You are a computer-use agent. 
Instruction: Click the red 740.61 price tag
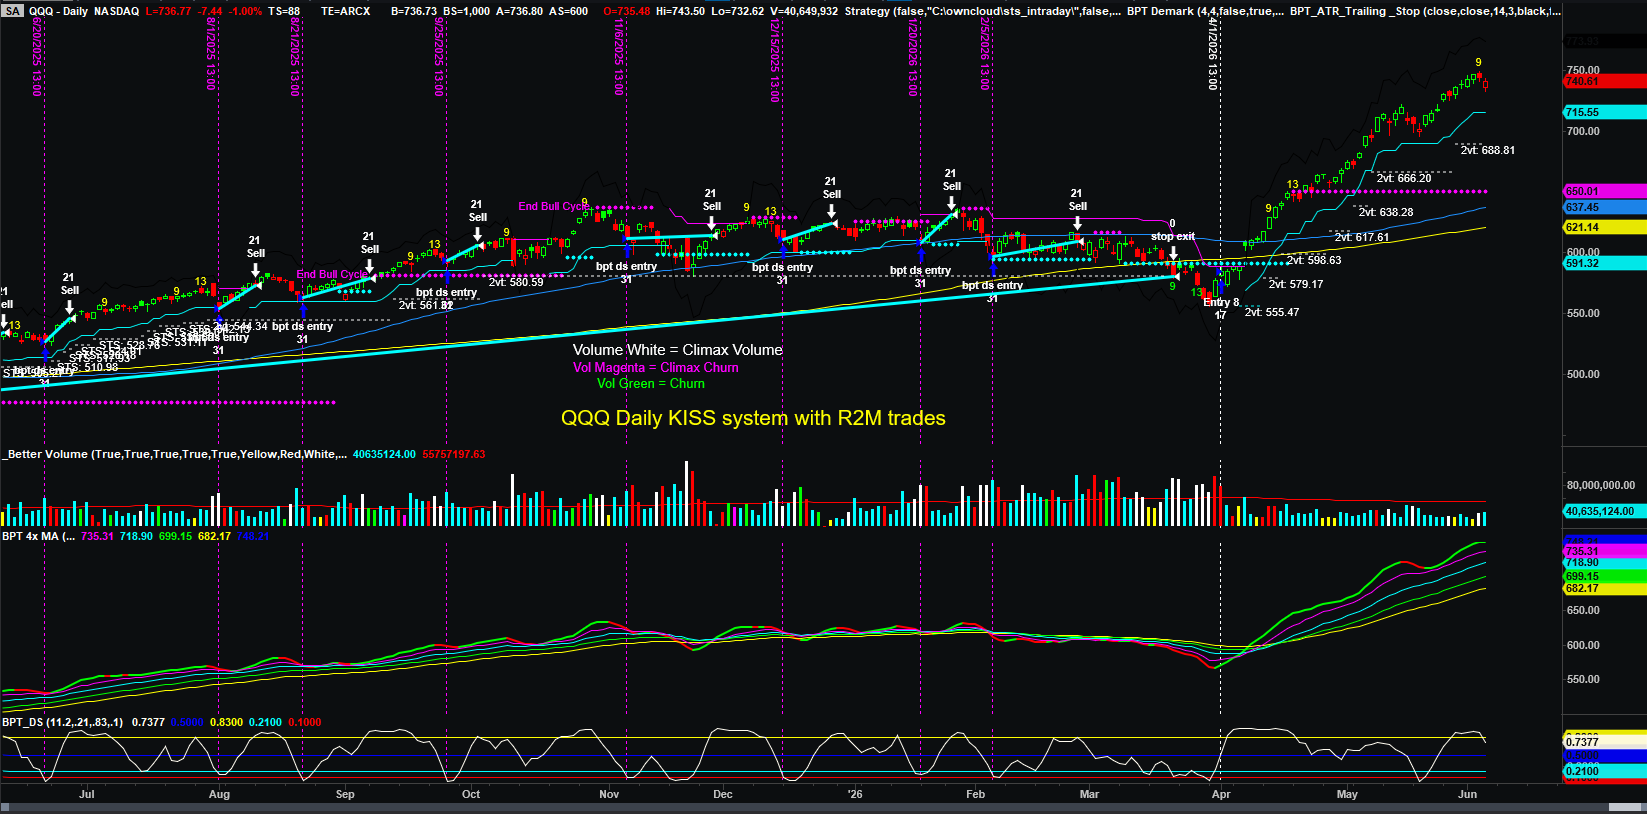1604,81
